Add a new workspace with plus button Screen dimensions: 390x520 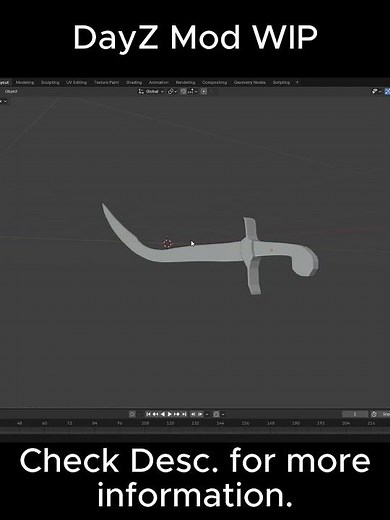coord(297,82)
